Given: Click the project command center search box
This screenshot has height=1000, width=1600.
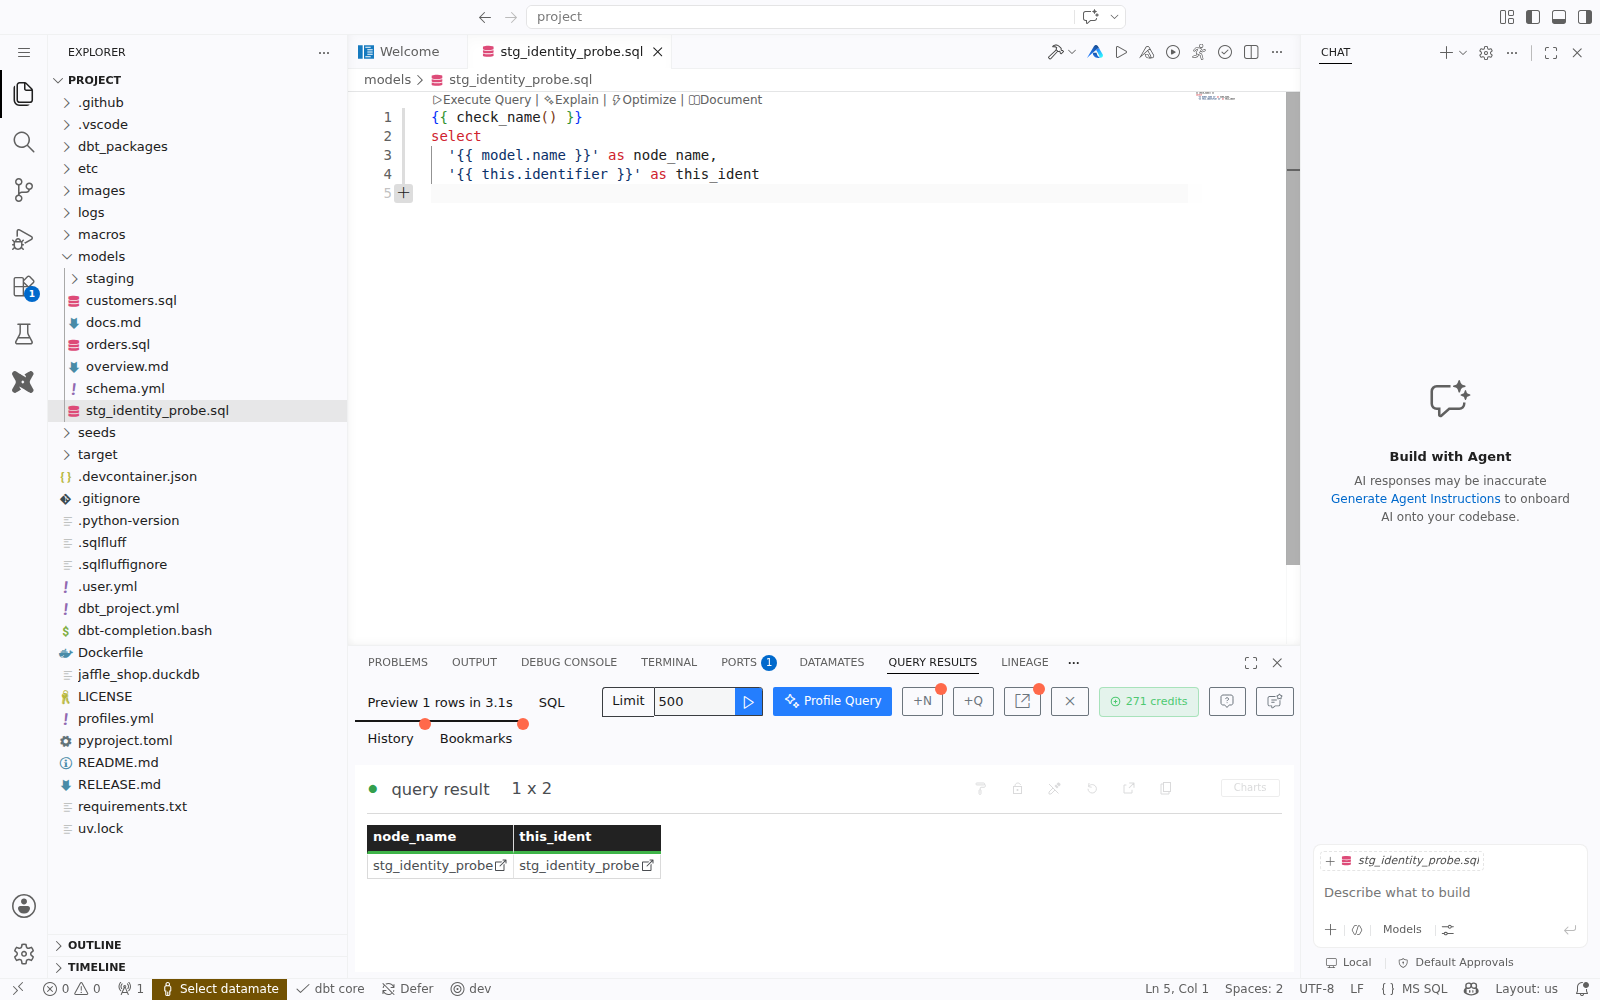Looking at the screenshot, I should [x=800, y=17].
